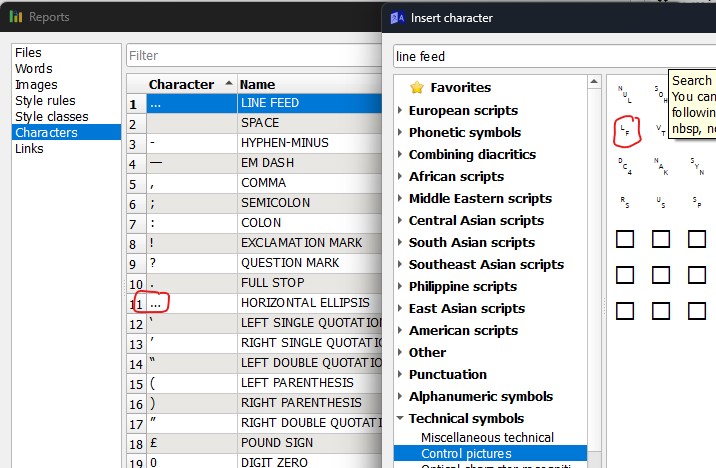716x468 pixels.
Task: Choose the US control picture symbol
Action: tap(660, 202)
